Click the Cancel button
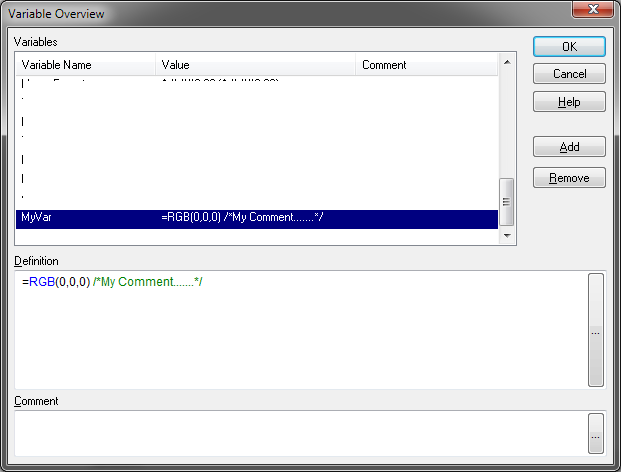 click(569, 74)
